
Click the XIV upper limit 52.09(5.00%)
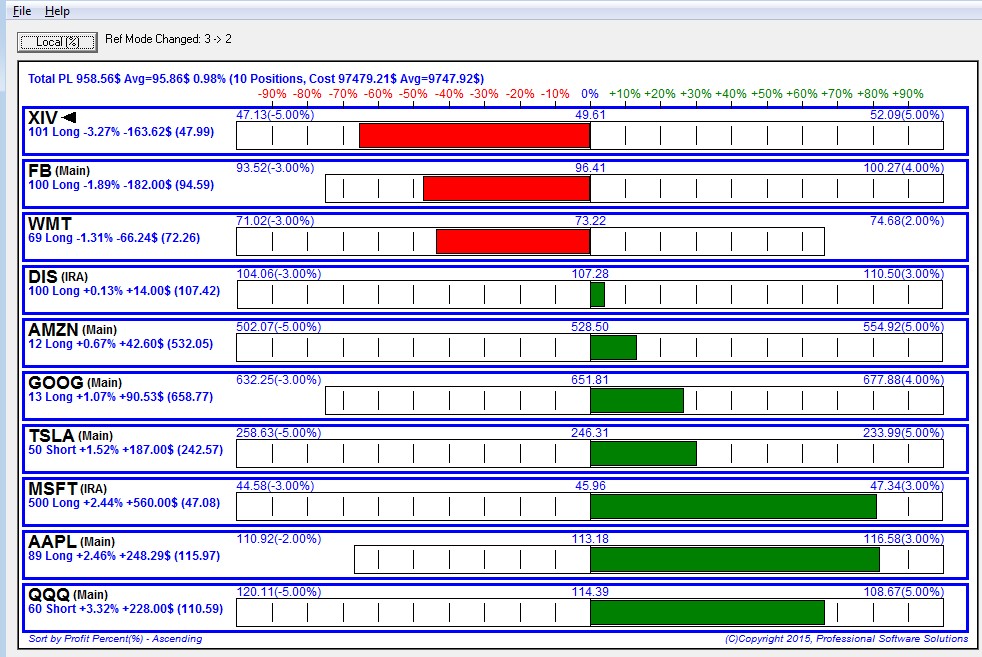point(906,115)
